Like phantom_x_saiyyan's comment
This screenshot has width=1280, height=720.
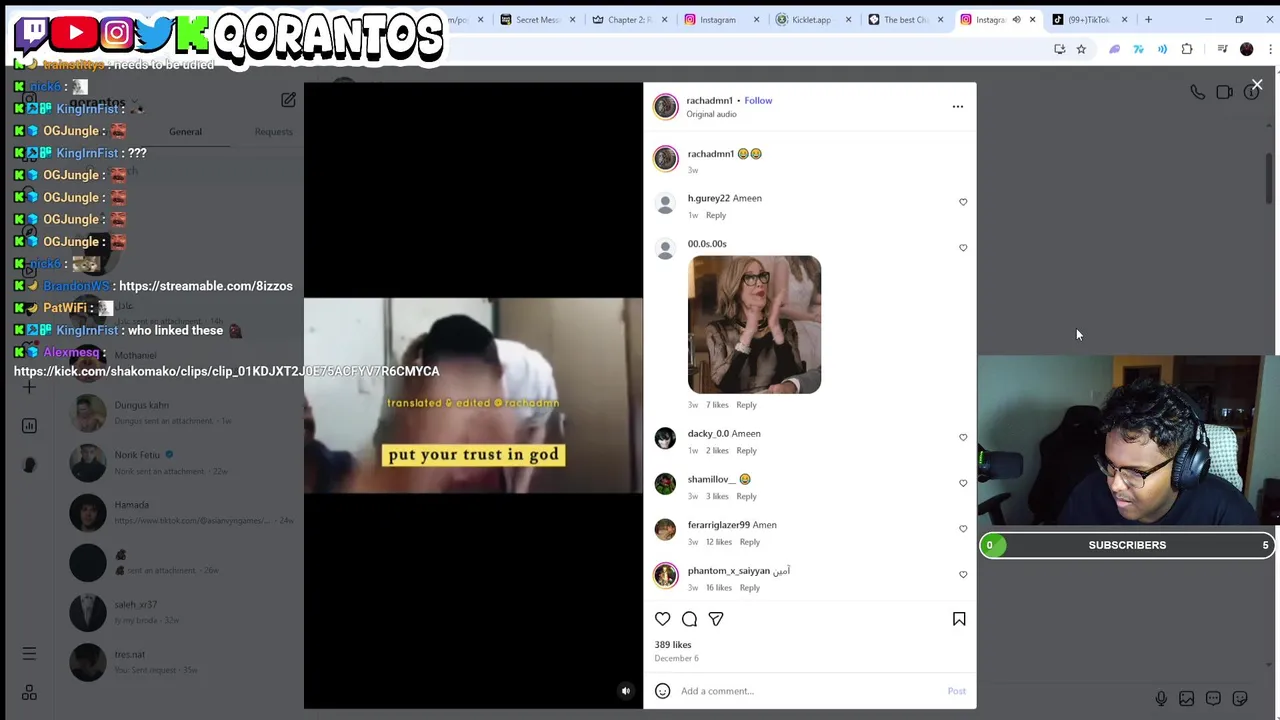coord(963,575)
